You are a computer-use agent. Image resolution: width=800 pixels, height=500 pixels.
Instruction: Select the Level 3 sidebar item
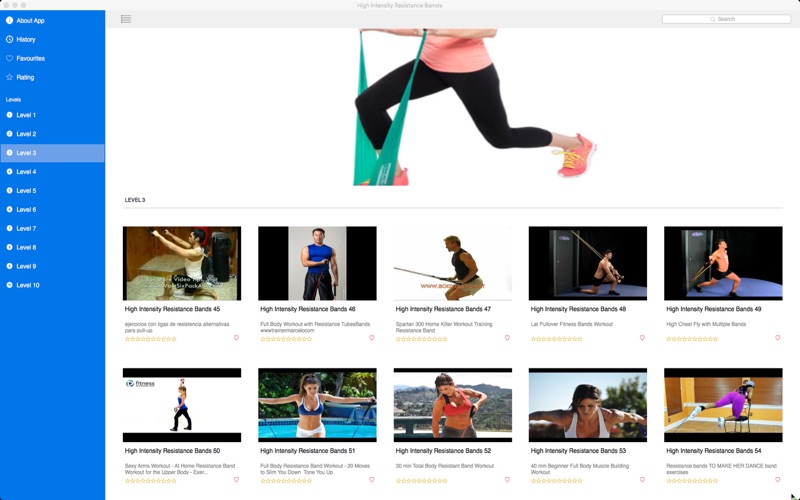[53, 153]
